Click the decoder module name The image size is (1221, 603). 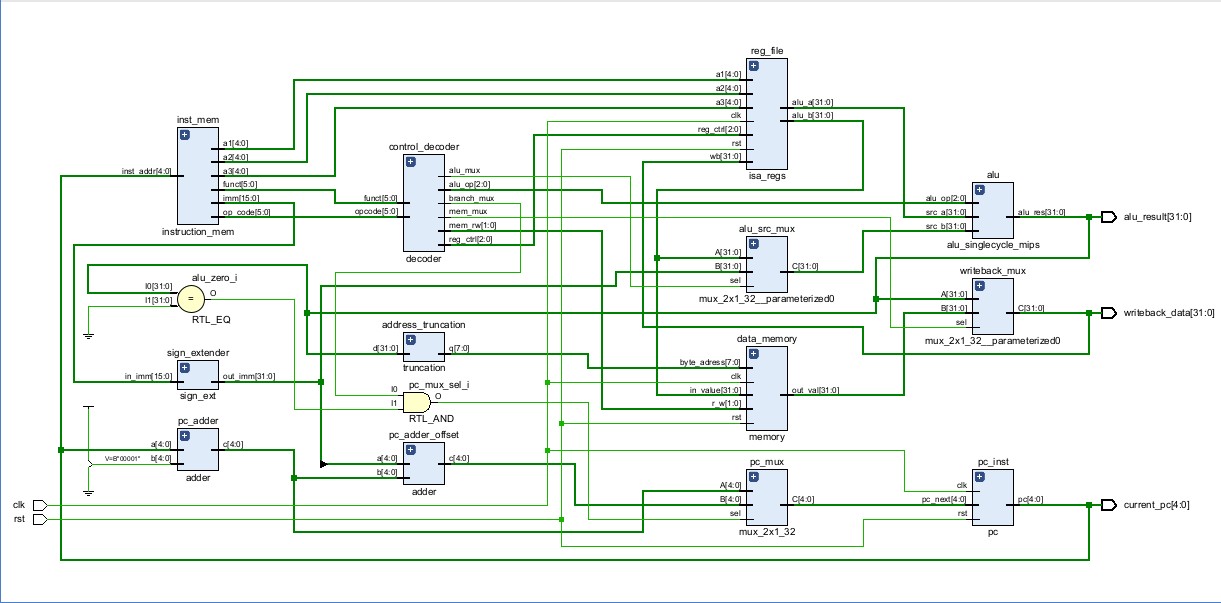423,259
